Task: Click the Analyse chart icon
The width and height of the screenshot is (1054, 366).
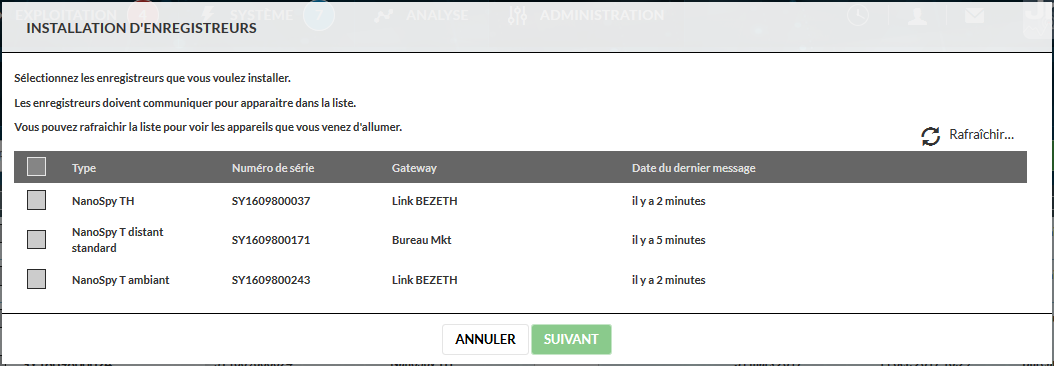Action: coord(384,15)
